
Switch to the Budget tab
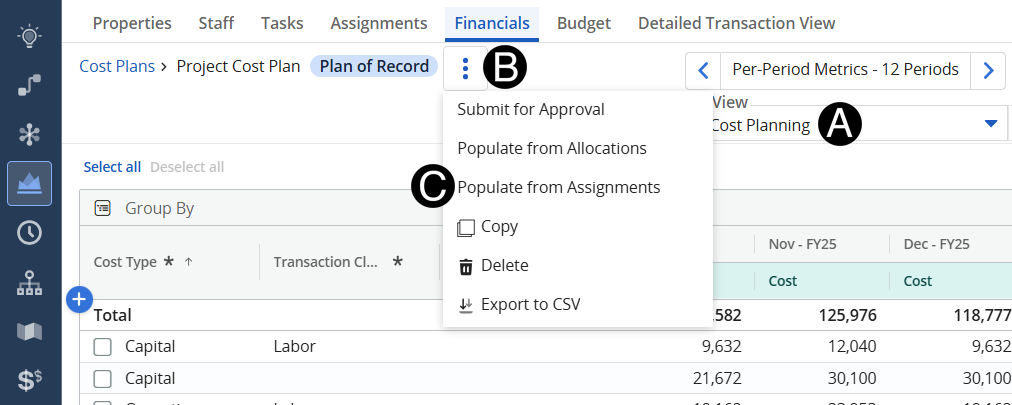coord(584,22)
